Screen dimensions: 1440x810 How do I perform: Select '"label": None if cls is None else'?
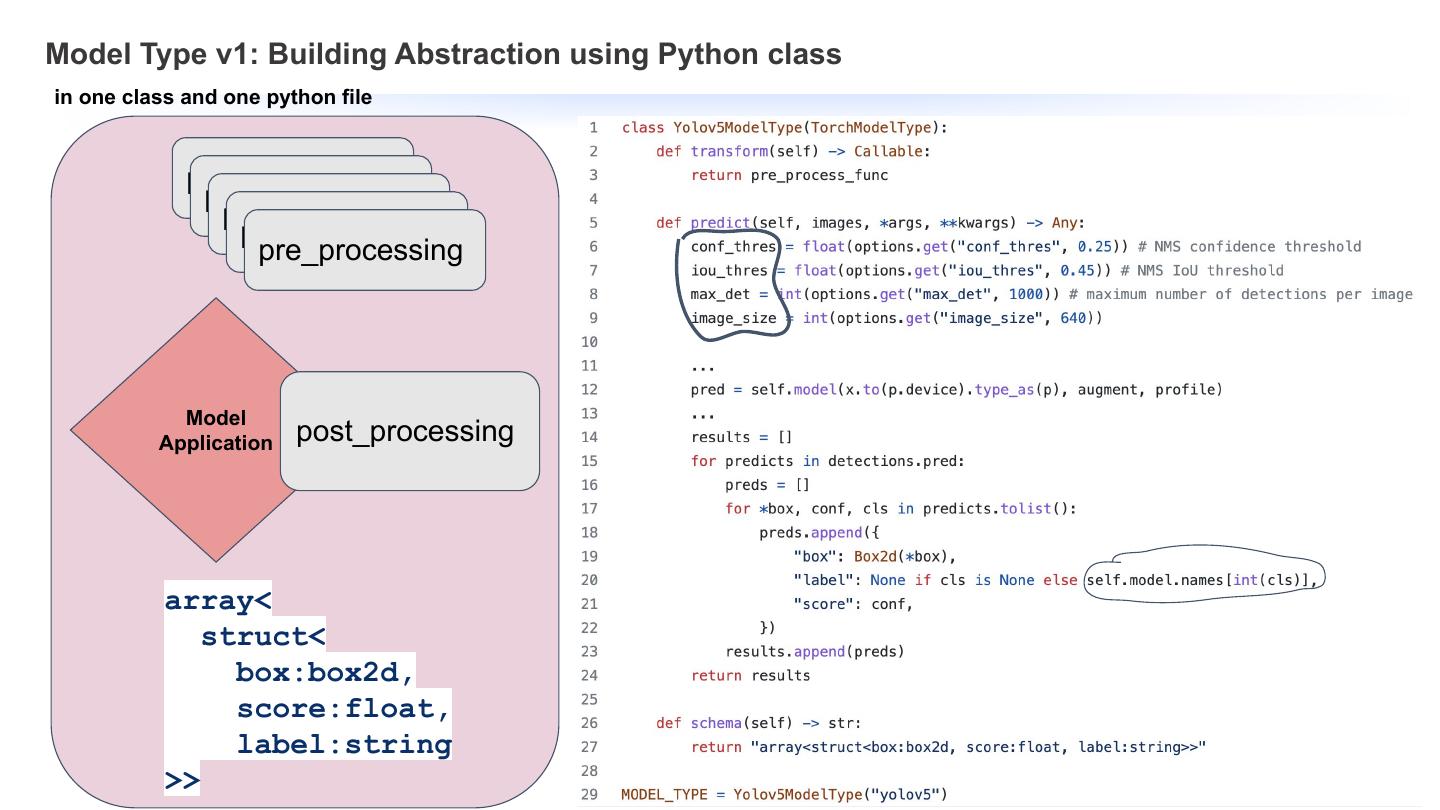935,580
